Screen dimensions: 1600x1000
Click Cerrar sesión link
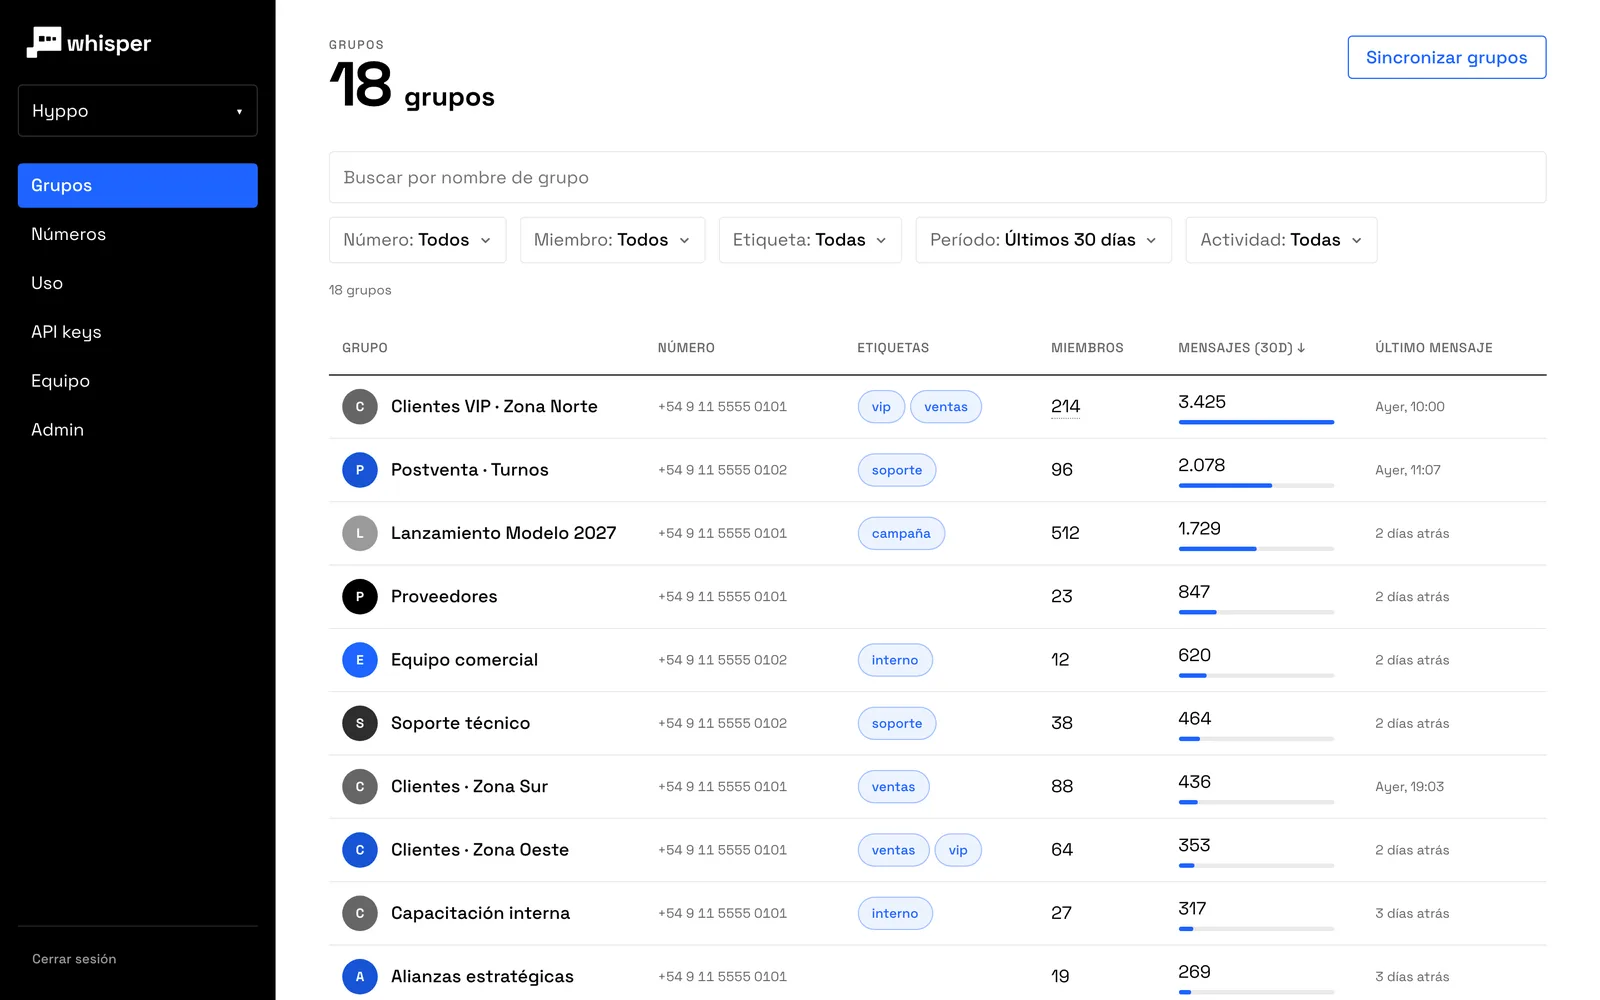point(74,959)
